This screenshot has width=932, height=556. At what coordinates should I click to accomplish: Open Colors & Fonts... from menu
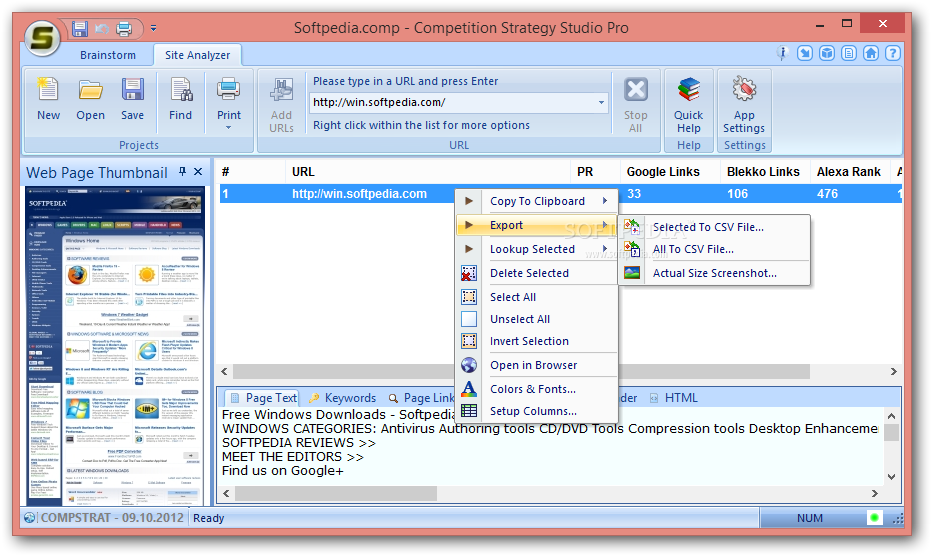point(537,389)
